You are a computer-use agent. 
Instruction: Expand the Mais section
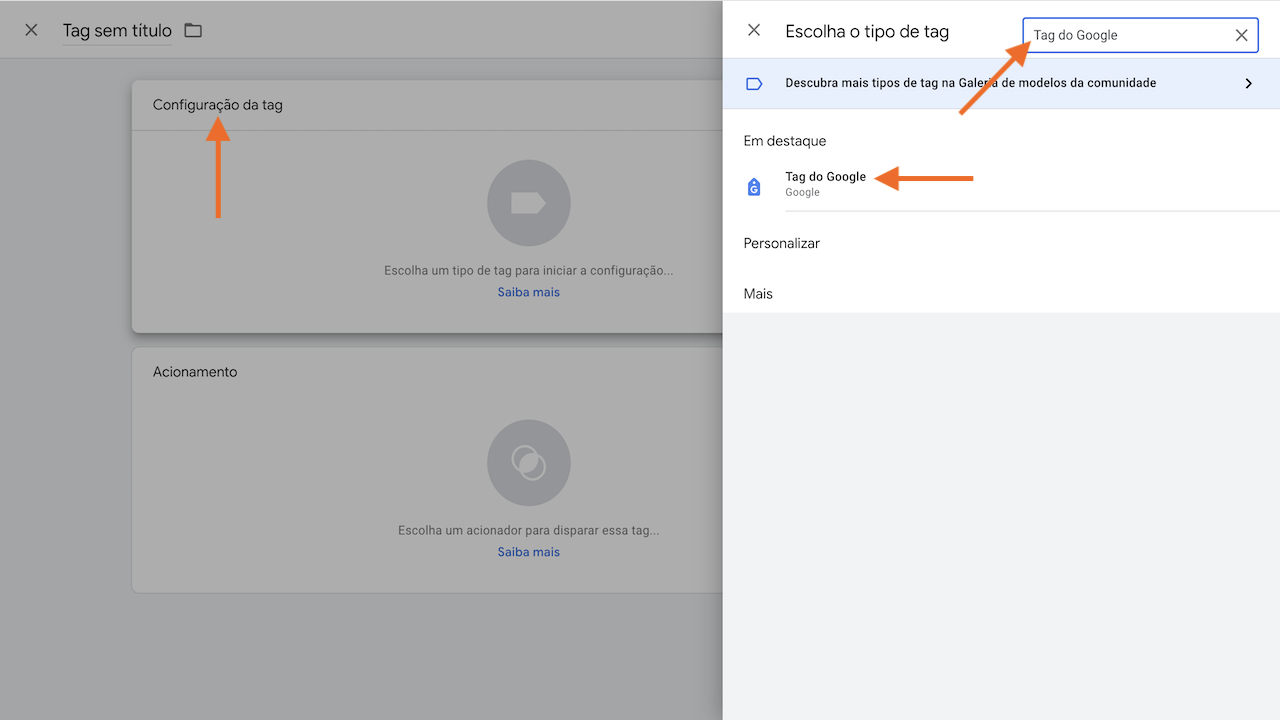(758, 293)
